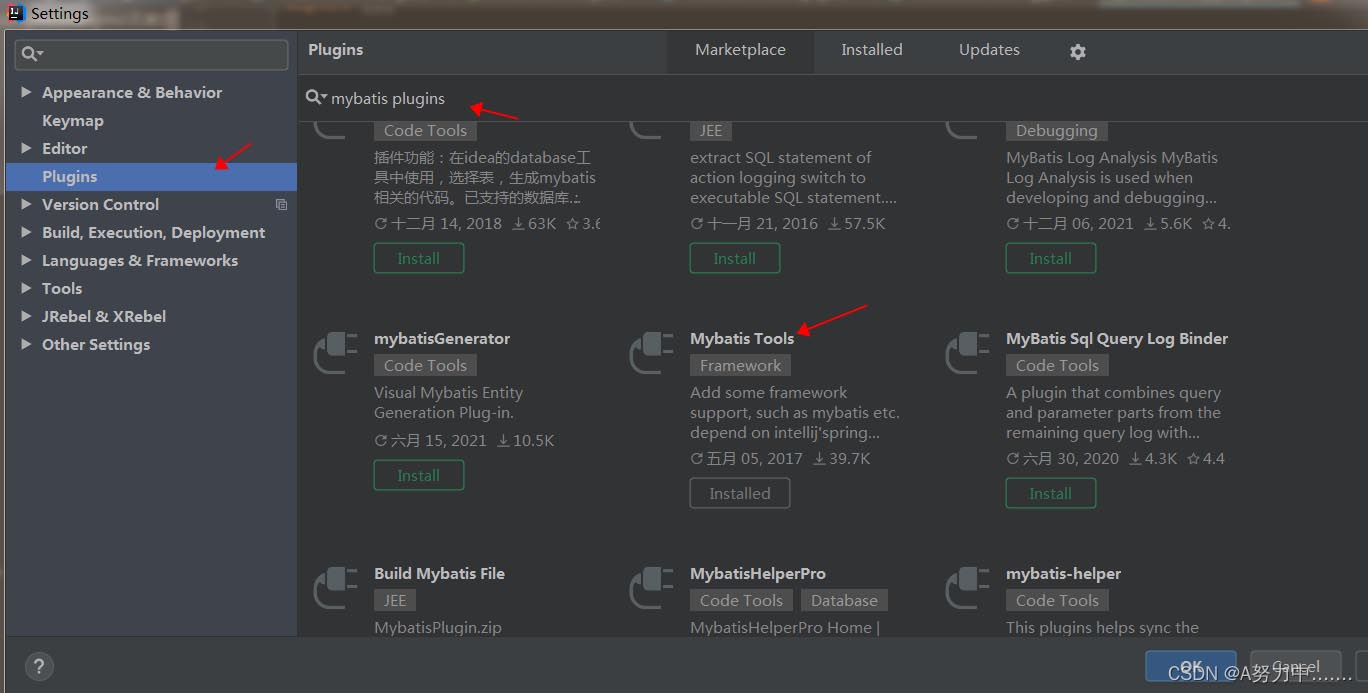
Task: Switch to the Marketplace tab
Action: [x=740, y=50]
